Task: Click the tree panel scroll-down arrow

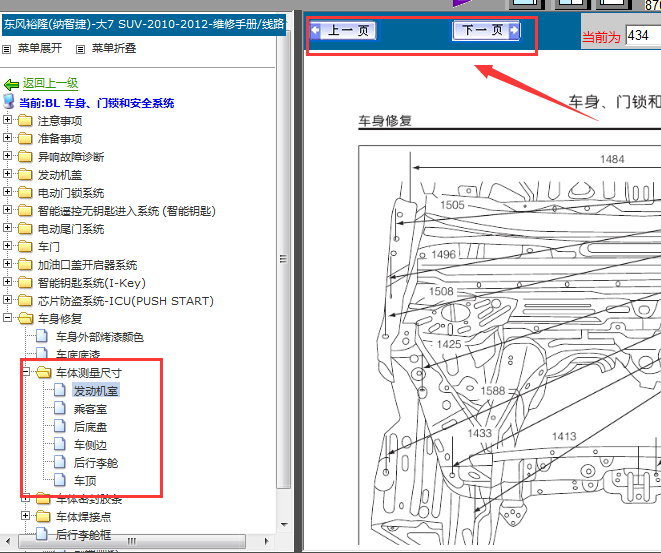Action: (284, 525)
